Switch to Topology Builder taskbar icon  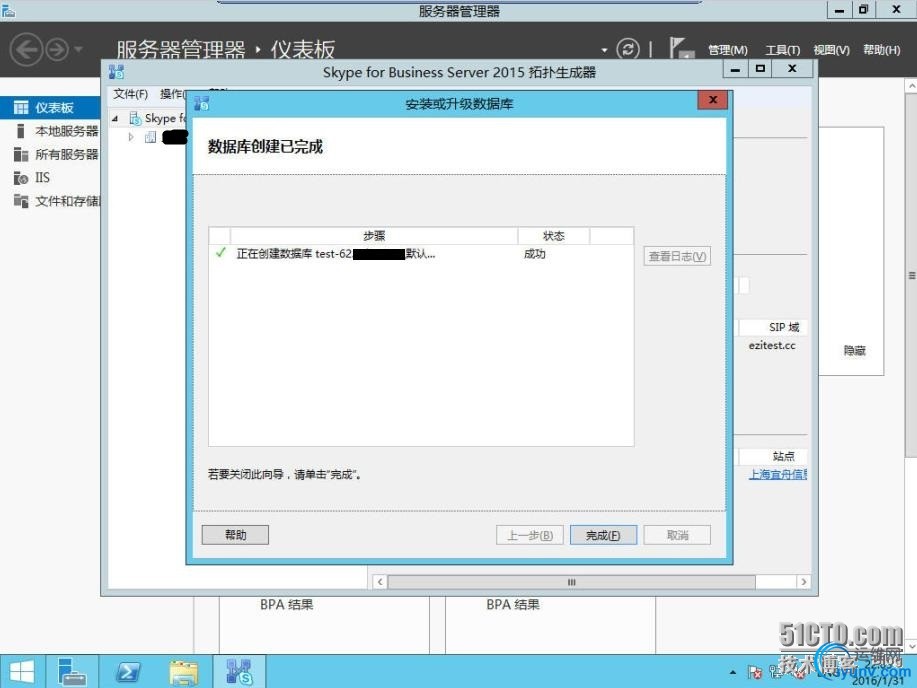239,672
